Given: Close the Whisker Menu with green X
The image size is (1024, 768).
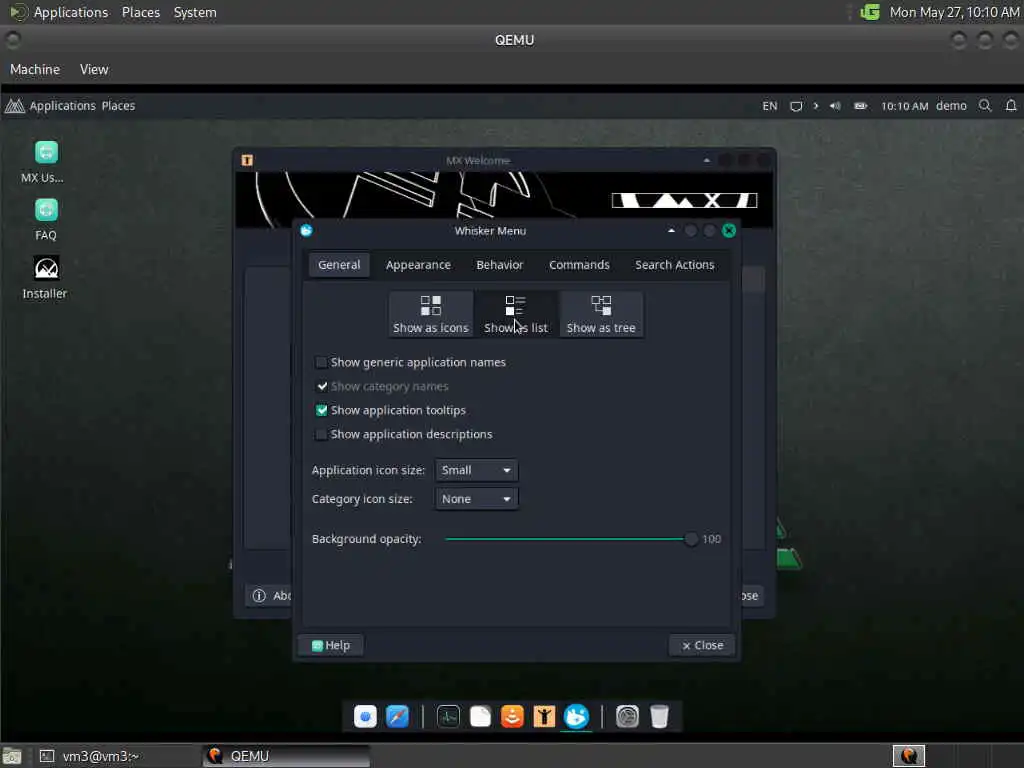Looking at the screenshot, I should 729,231.
